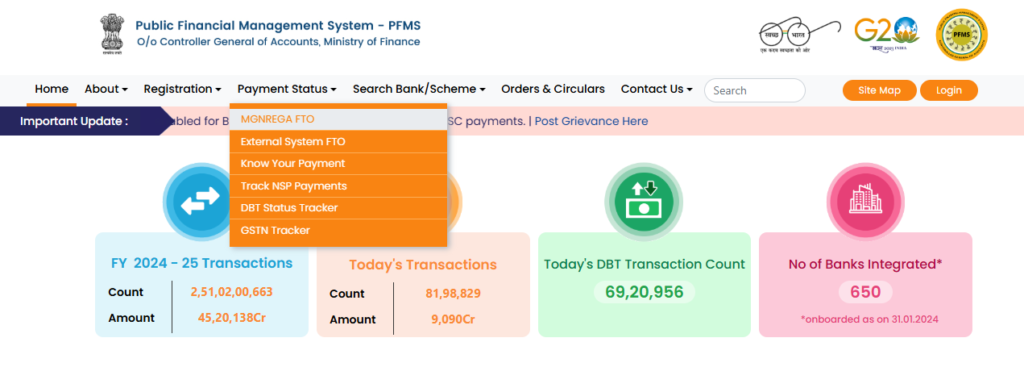Open the Site Map button
This screenshot has height=388, width=1024.
coord(879,90)
